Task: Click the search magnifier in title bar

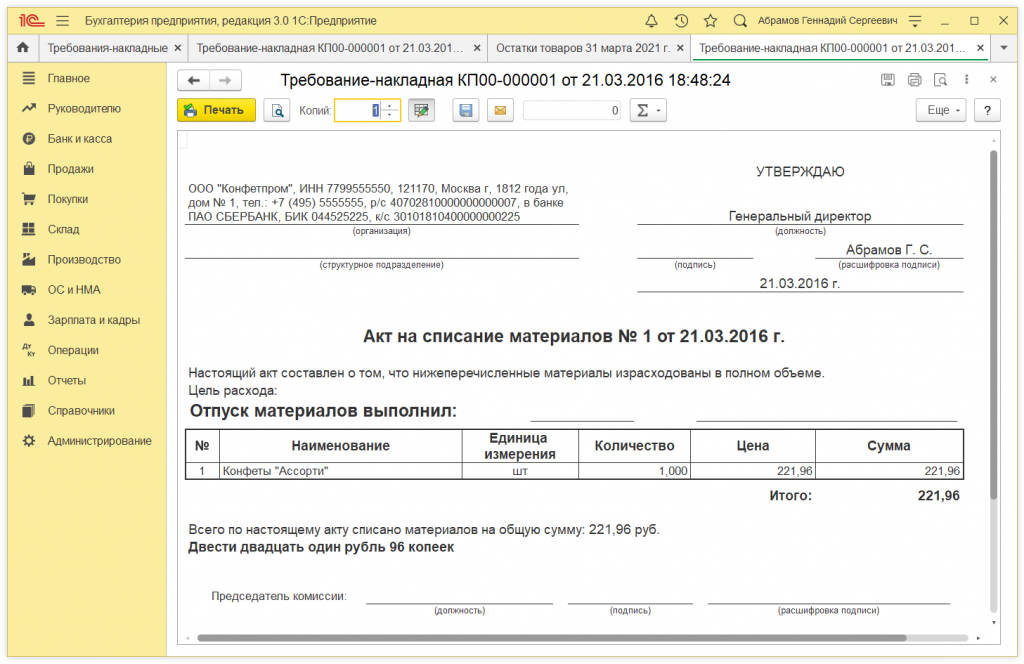Action: 740,20
